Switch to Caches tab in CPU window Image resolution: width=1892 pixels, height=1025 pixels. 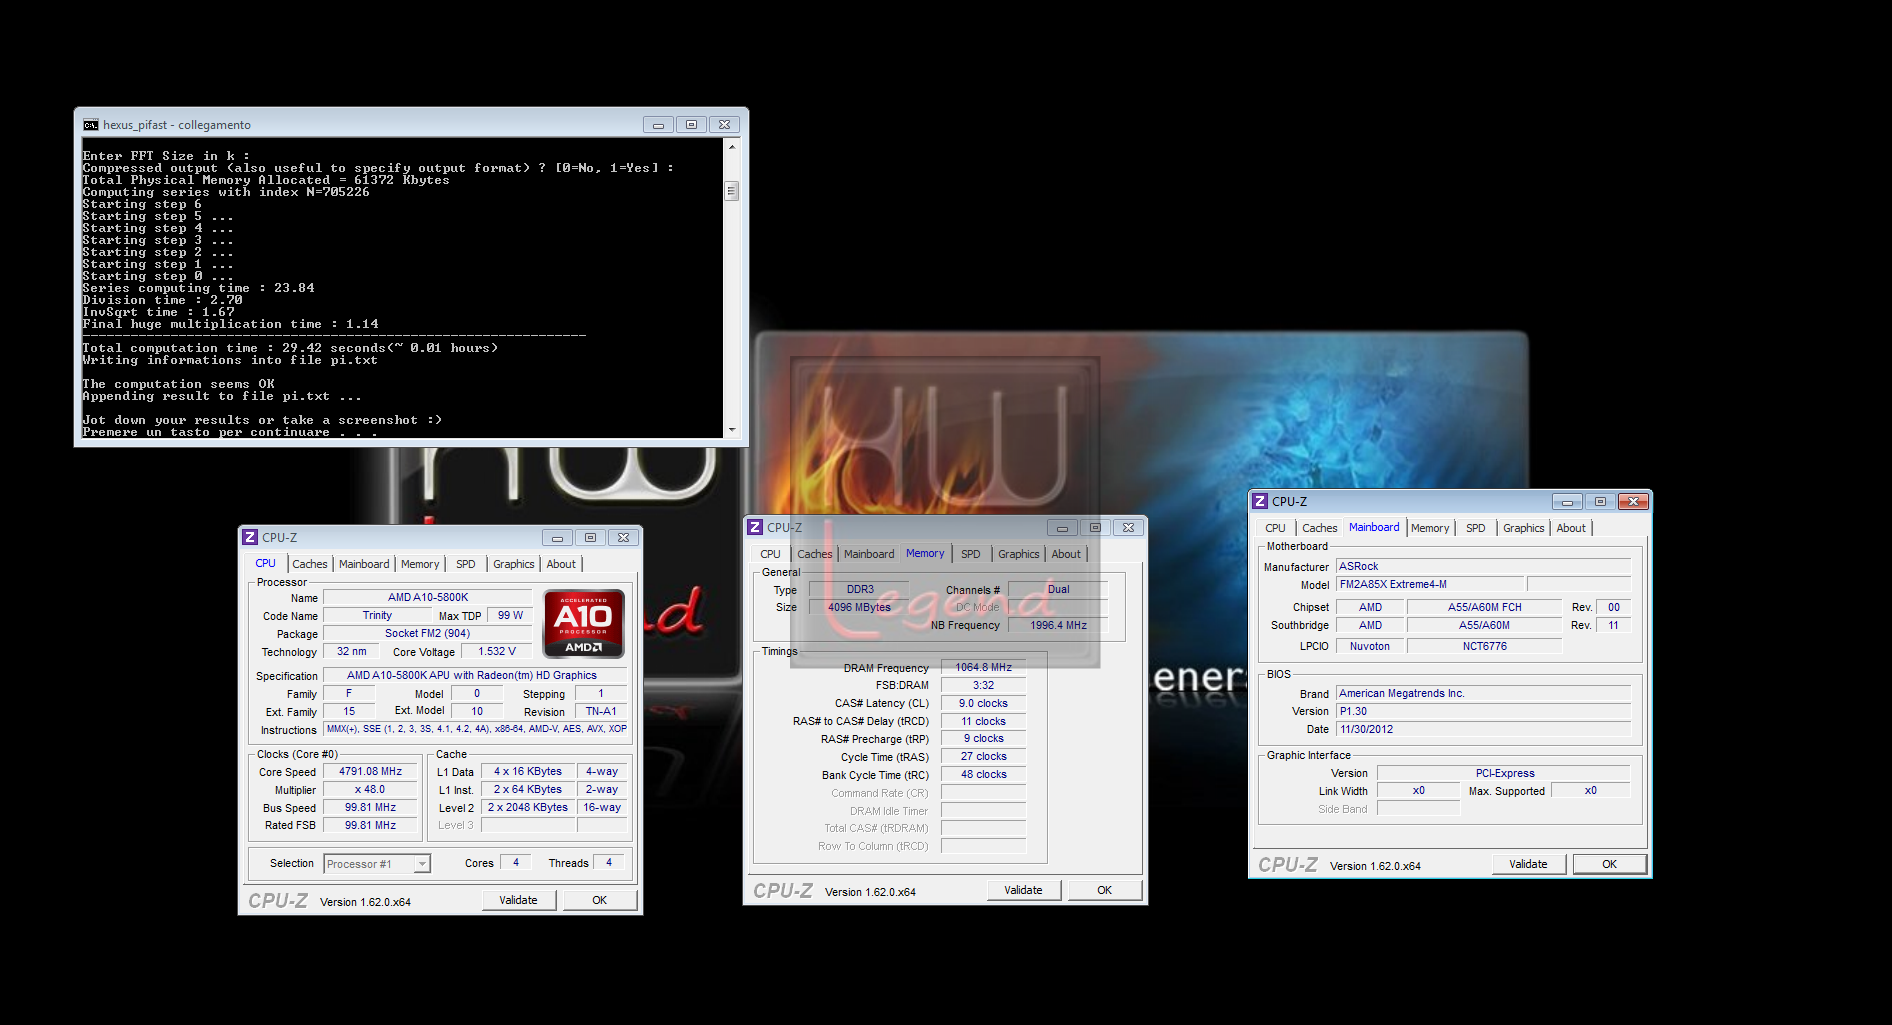click(309, 564)
